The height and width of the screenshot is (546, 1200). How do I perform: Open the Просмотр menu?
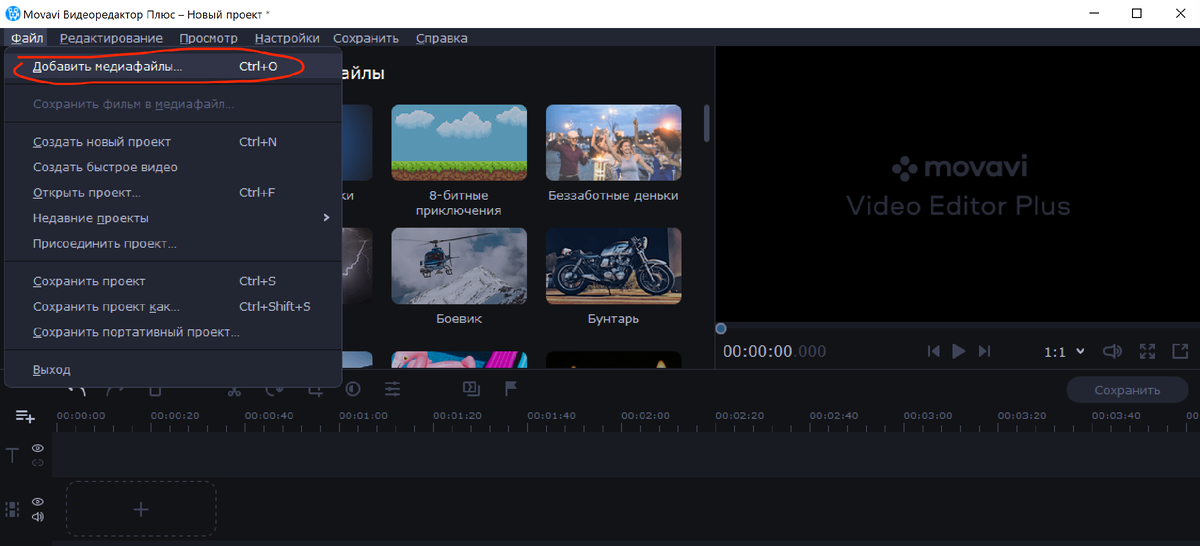point(209,38)
